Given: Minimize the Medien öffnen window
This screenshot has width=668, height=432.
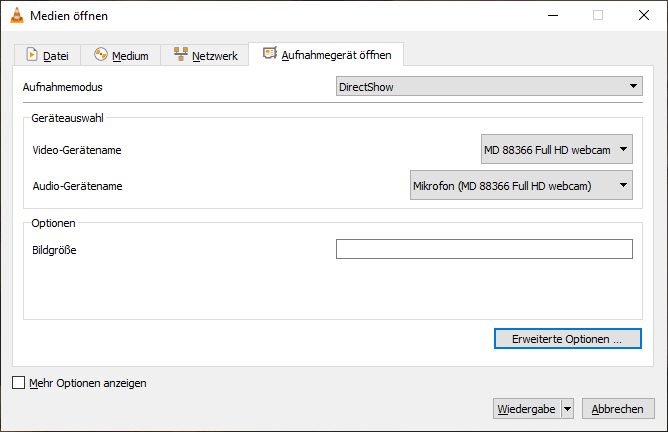Looking at the screenshot, I should 553,15.
